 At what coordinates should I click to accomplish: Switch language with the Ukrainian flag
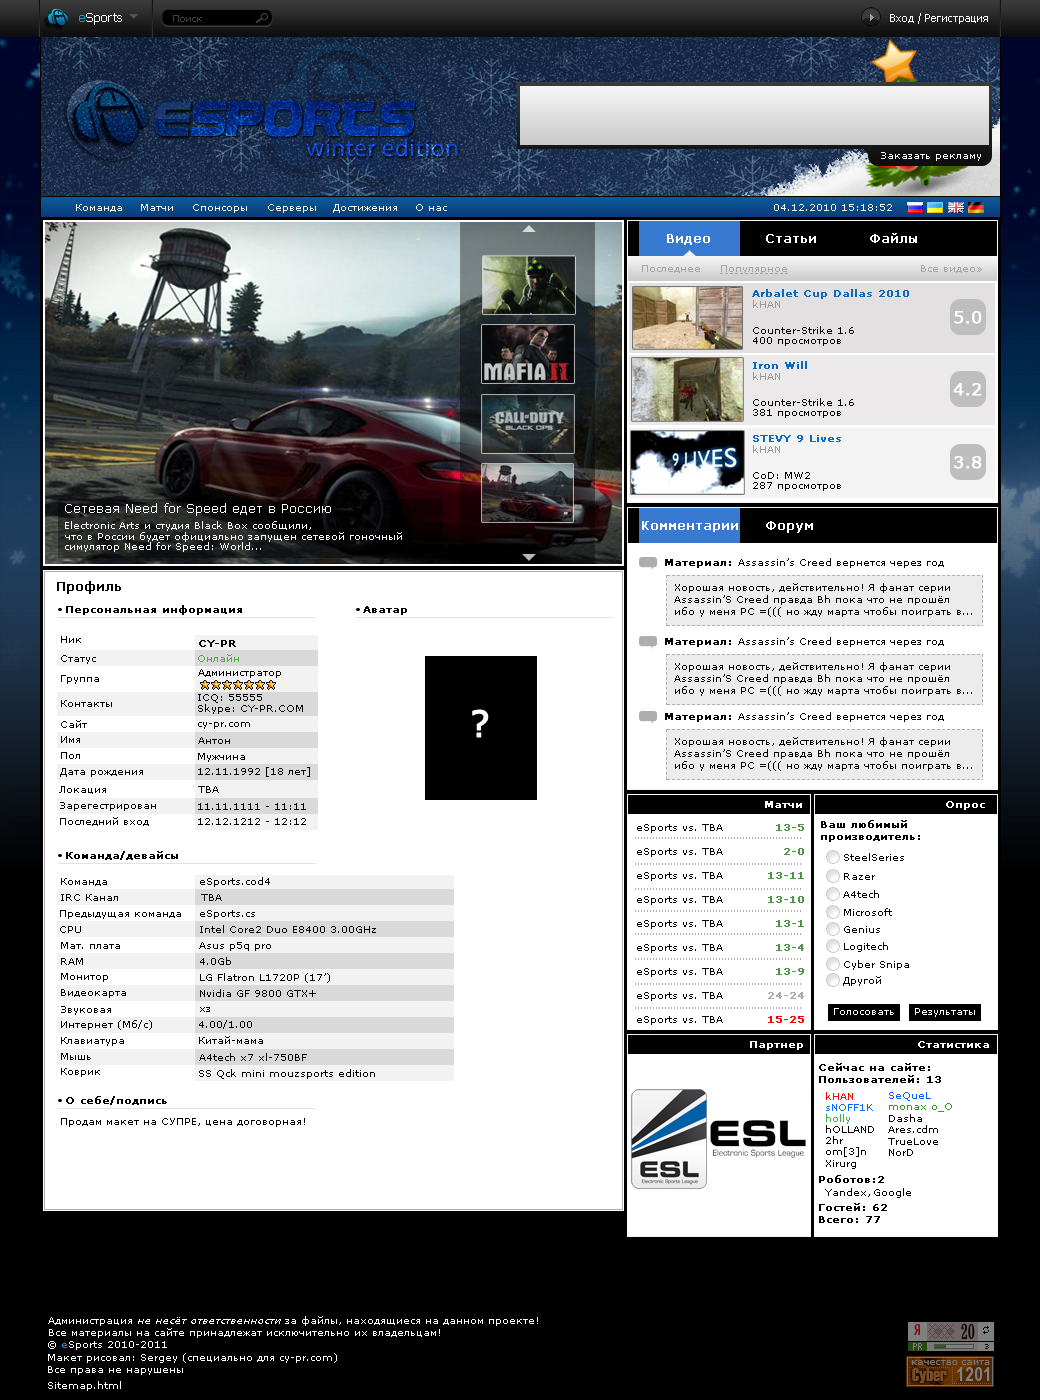pyautogui.click(x=935, y=208)
